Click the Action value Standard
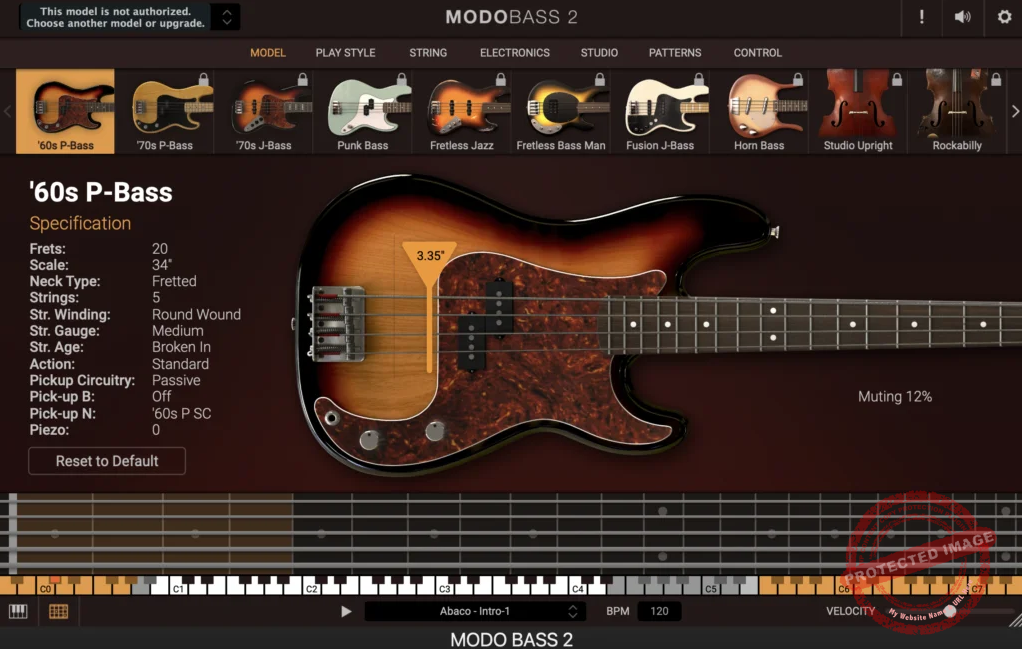 (180, 364)
